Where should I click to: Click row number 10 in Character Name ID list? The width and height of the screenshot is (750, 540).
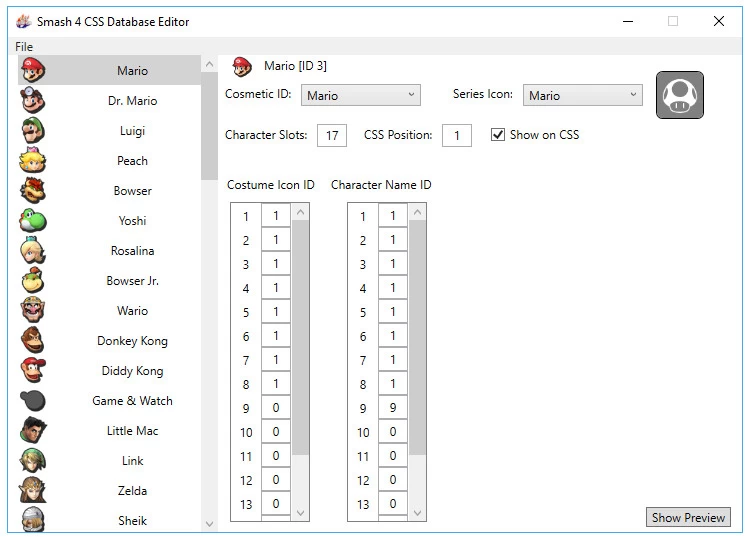[363, 432]
